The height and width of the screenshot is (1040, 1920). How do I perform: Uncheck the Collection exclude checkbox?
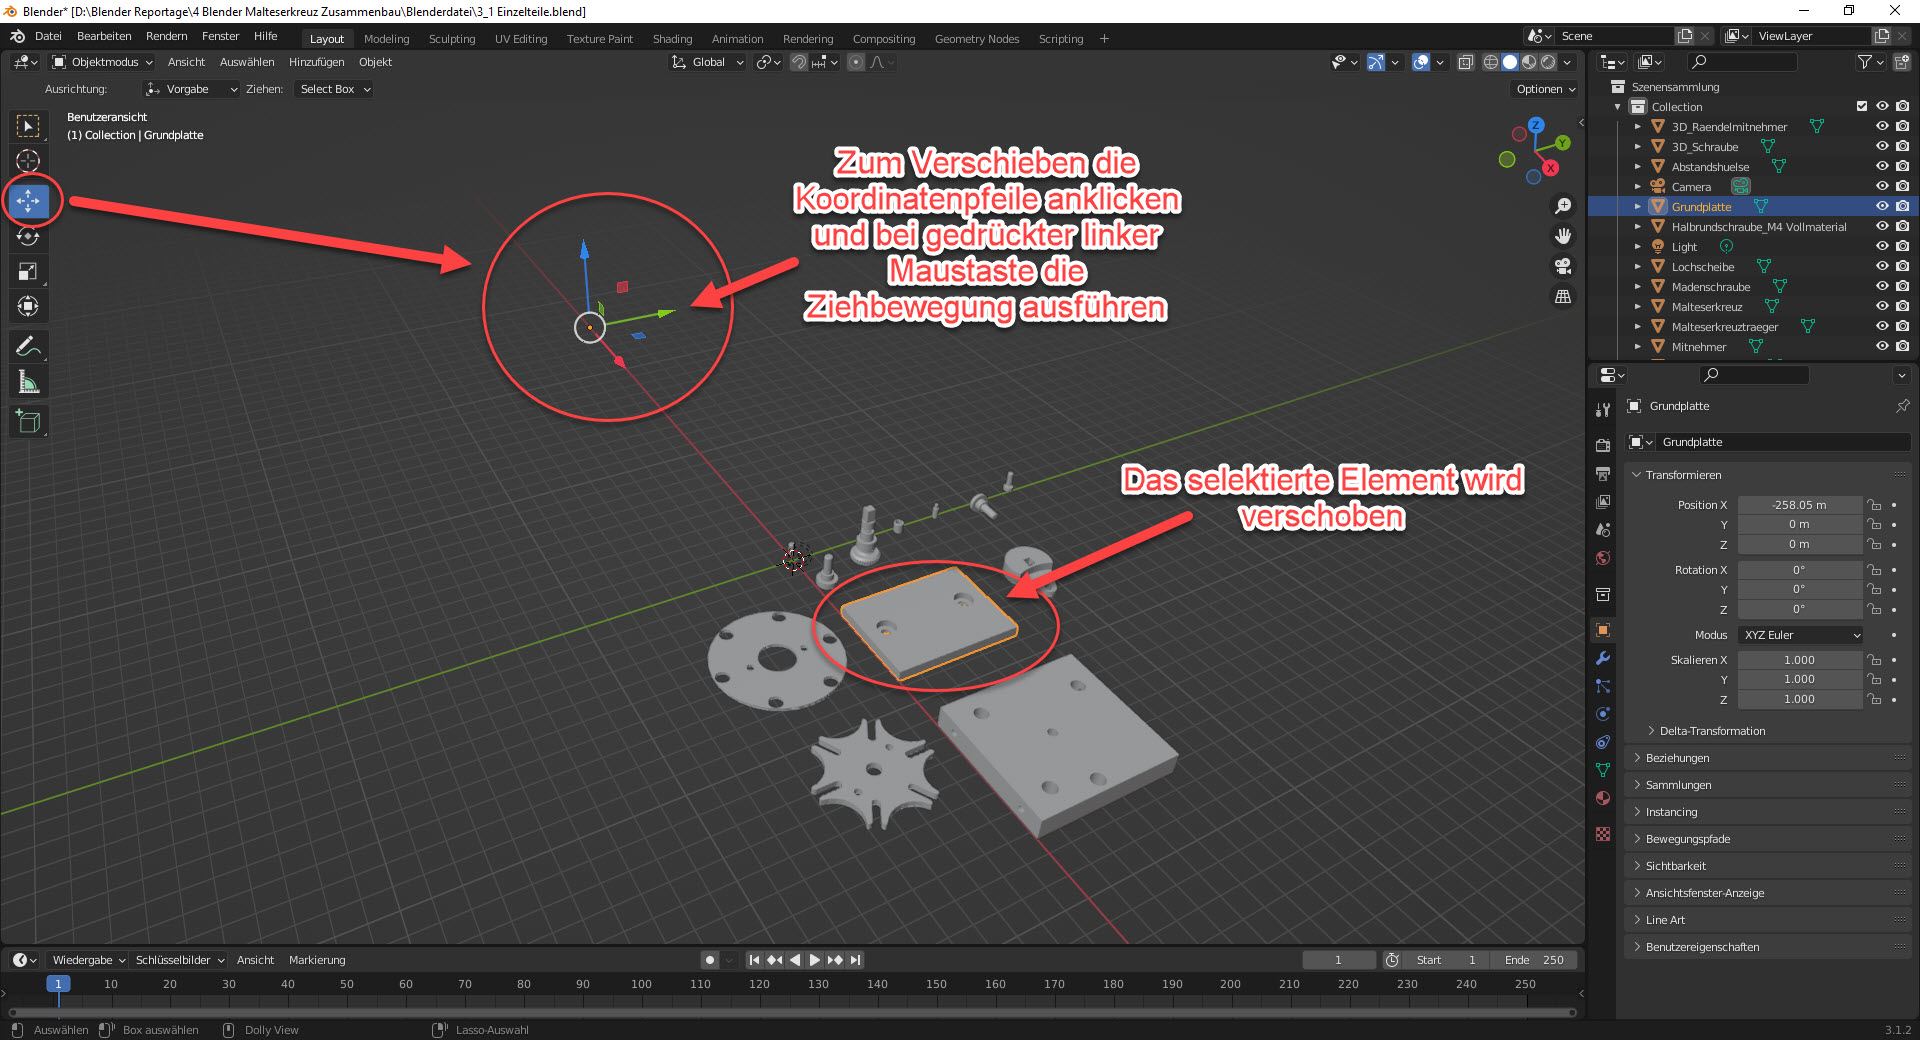[x=1861, y=107]
